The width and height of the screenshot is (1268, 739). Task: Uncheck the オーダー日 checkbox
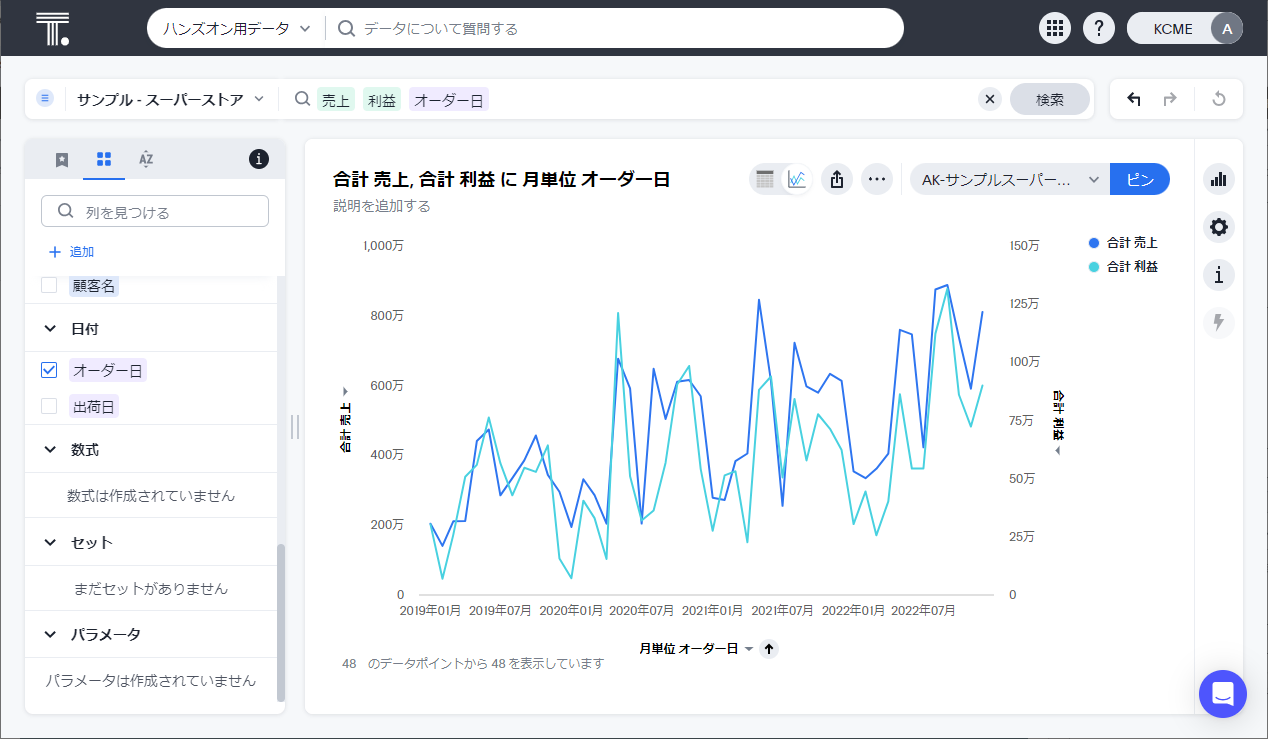[49, 370]
